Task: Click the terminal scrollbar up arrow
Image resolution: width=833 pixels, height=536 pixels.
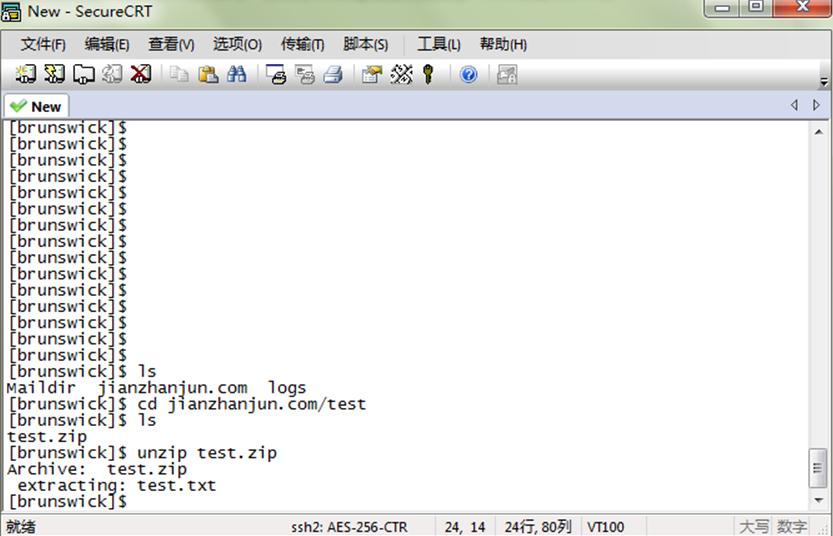Action: pyautogui.click(x=819, y=132)
